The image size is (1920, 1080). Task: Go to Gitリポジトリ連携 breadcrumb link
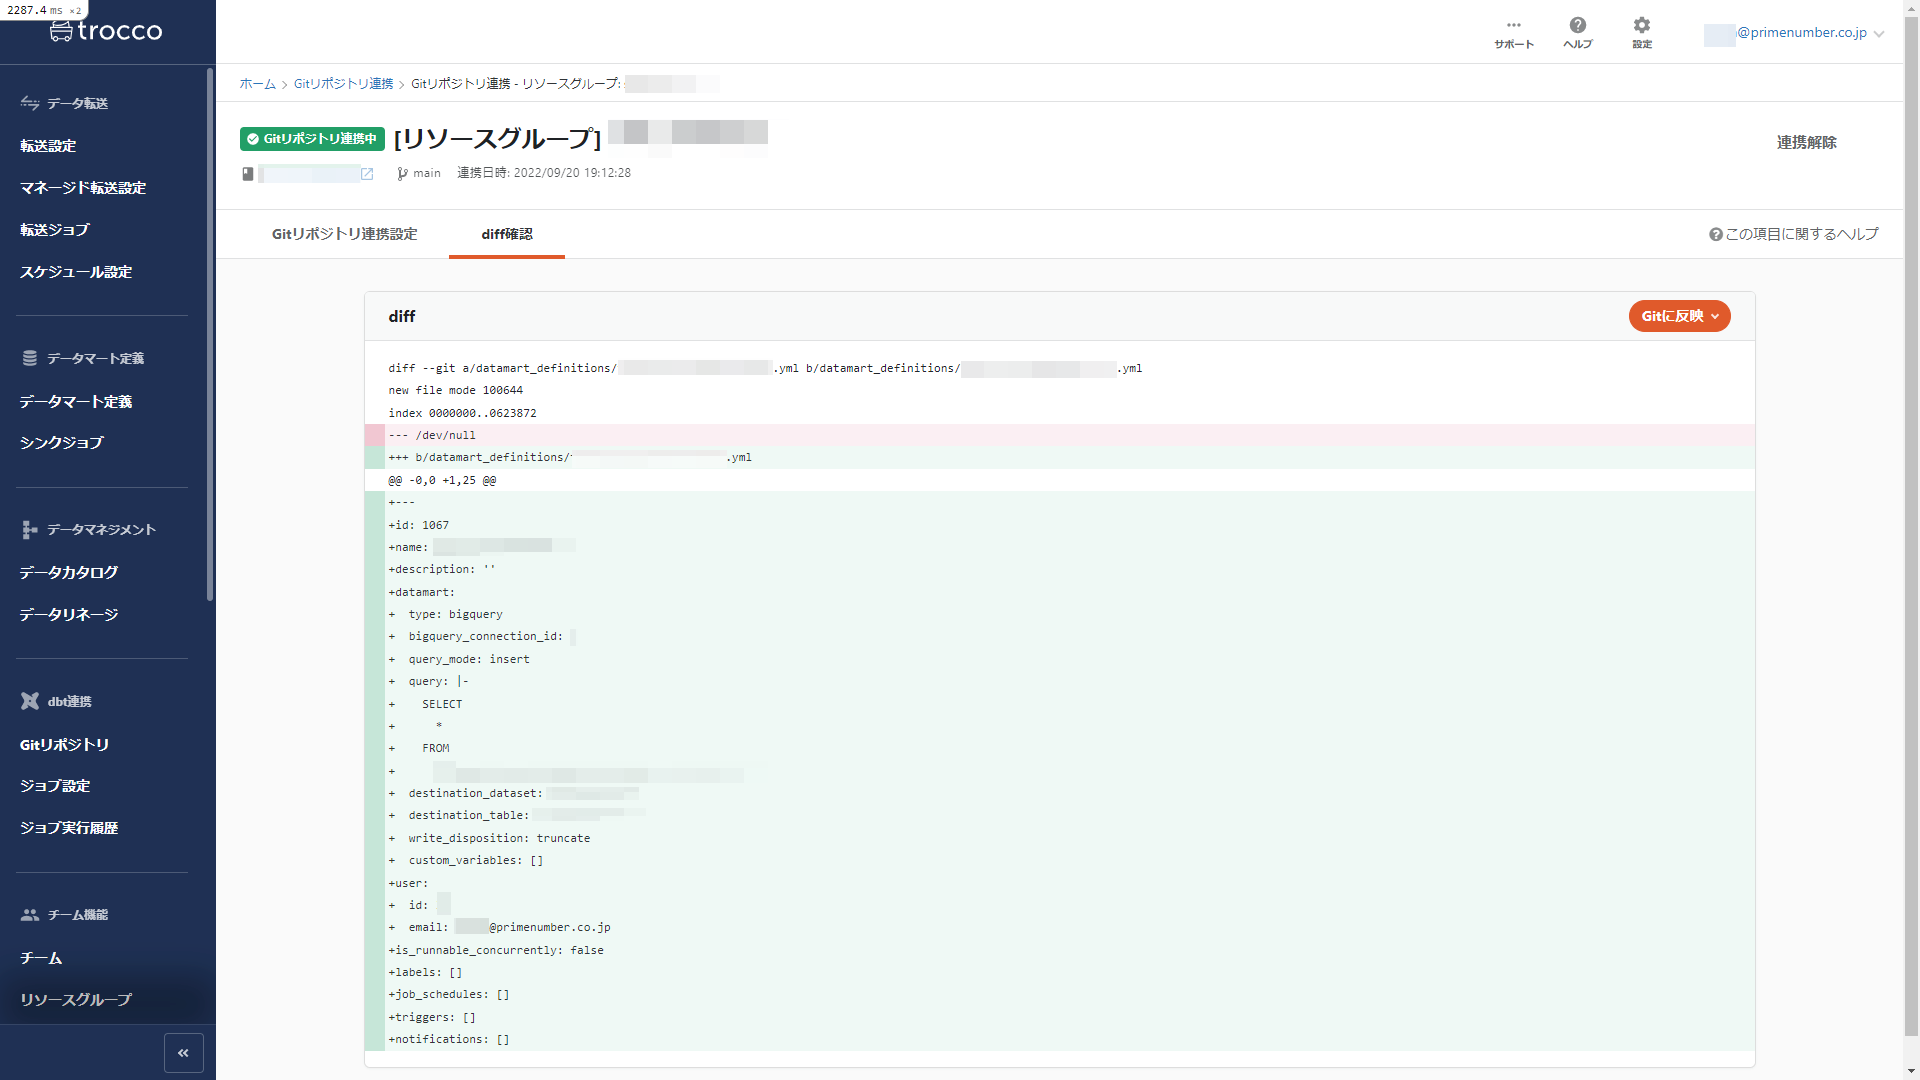pos(343,84)
